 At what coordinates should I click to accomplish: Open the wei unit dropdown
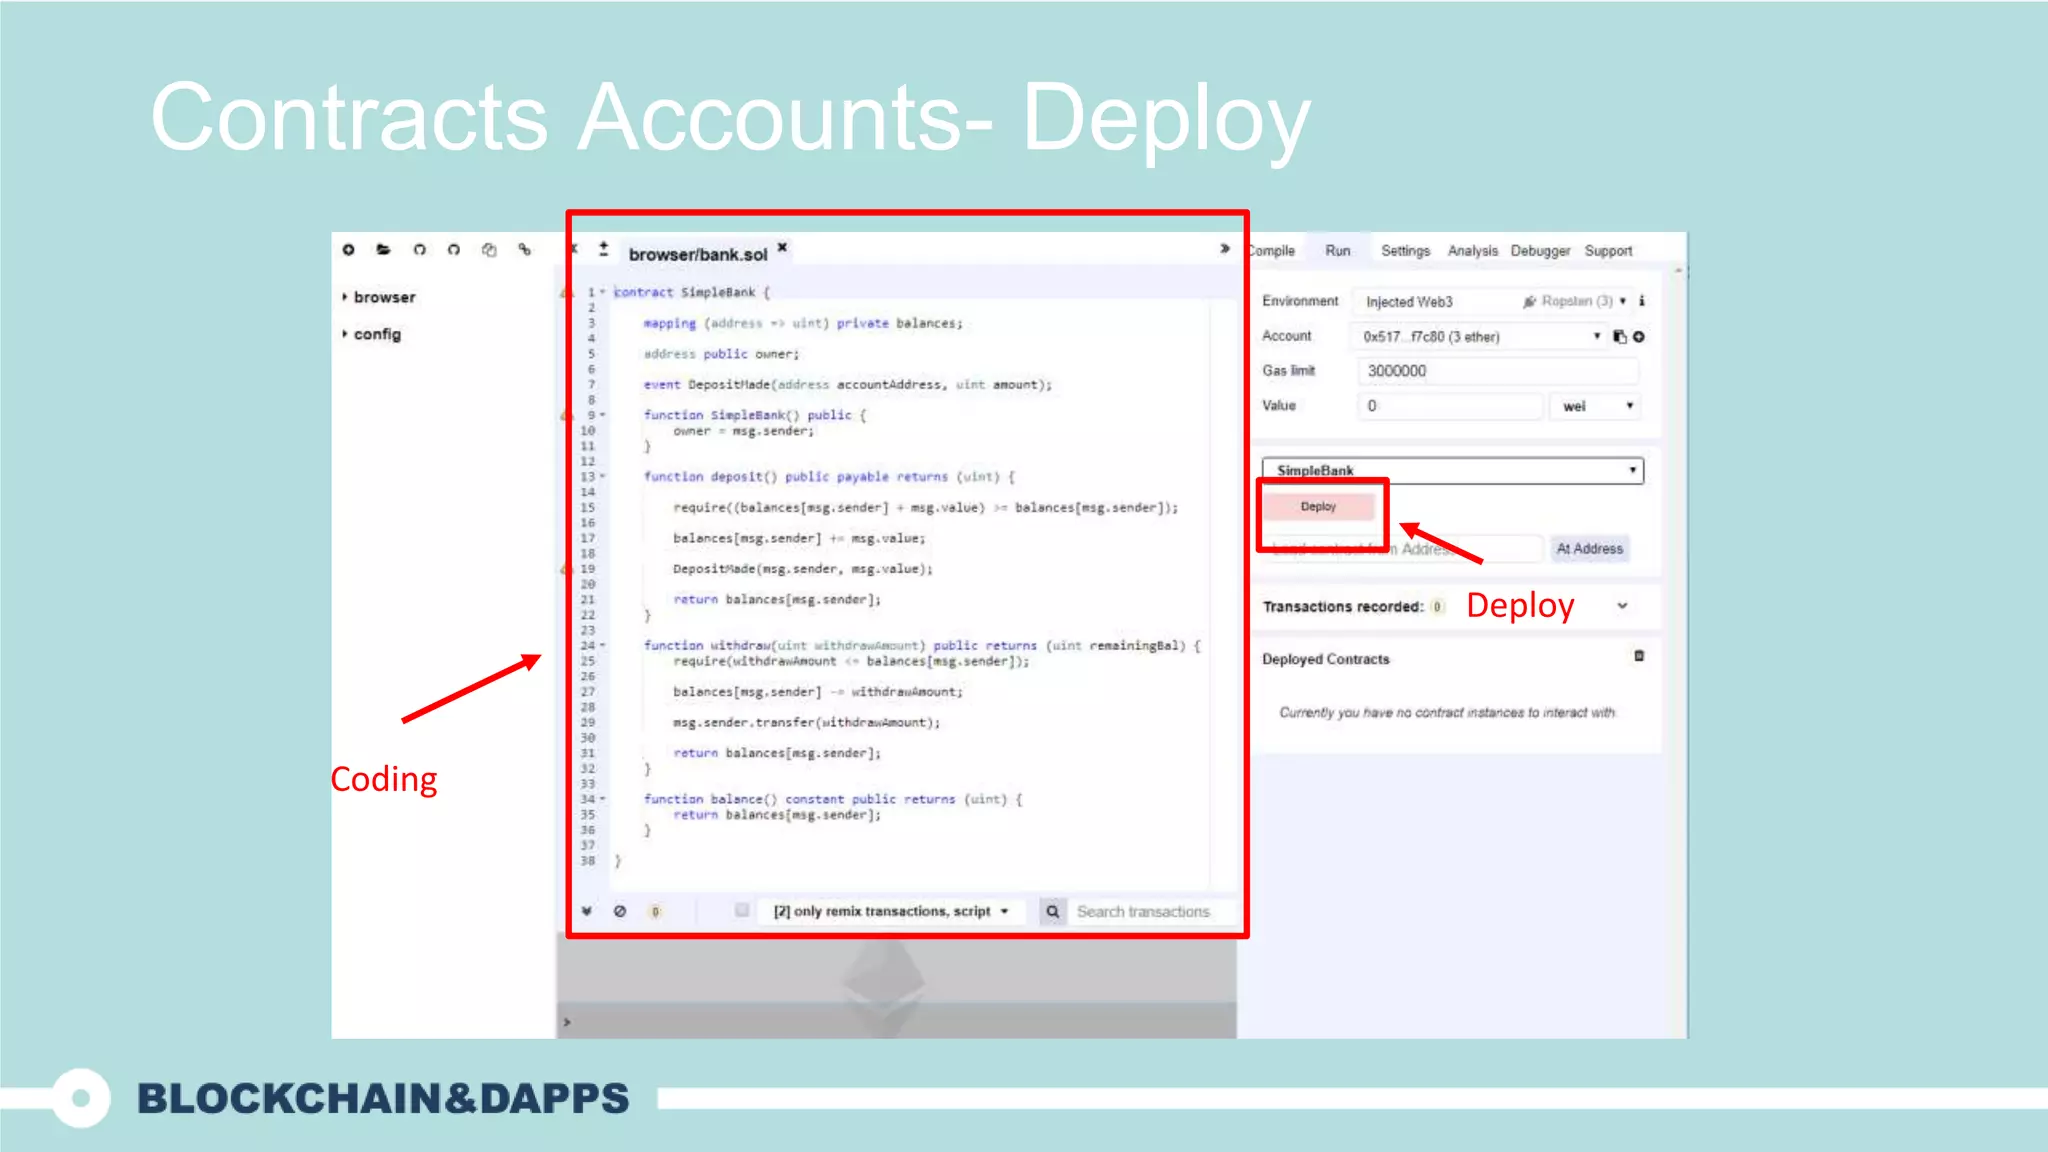tap(1596, 406)
